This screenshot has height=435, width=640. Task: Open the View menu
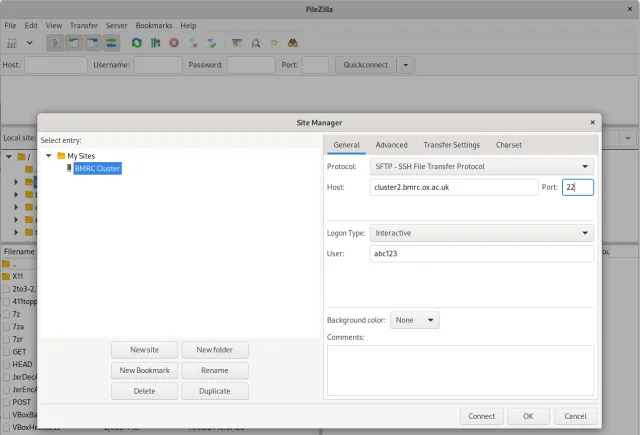(x=54, y=25)
